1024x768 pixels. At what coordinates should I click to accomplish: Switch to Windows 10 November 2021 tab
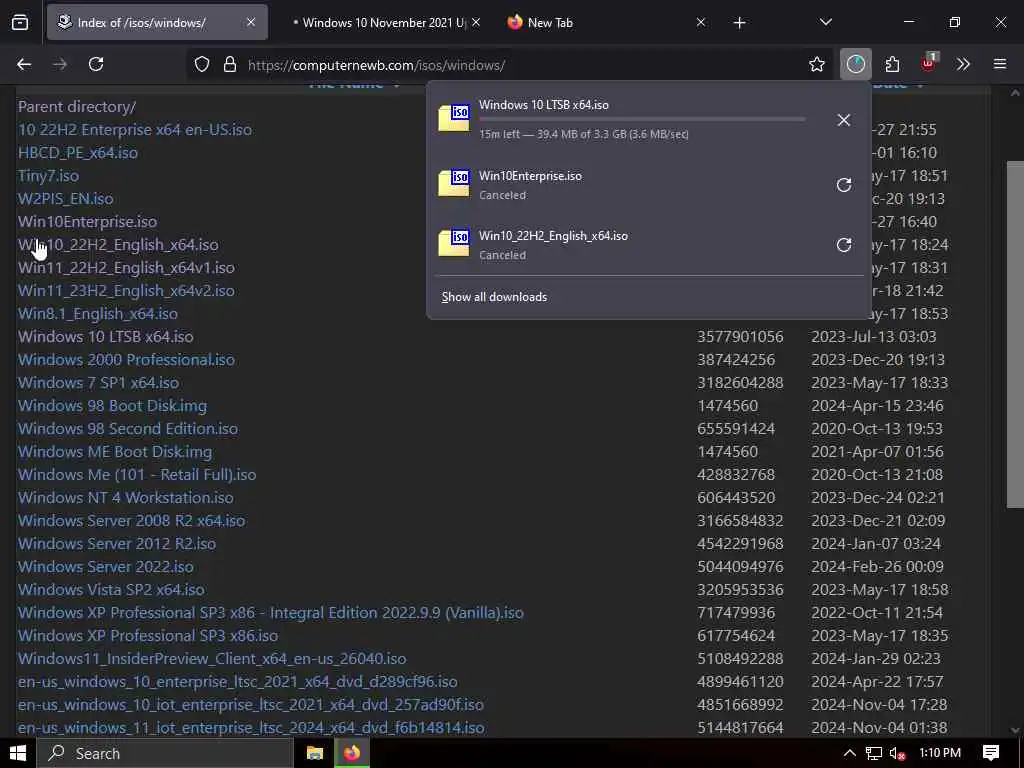(x=385, y=22)
